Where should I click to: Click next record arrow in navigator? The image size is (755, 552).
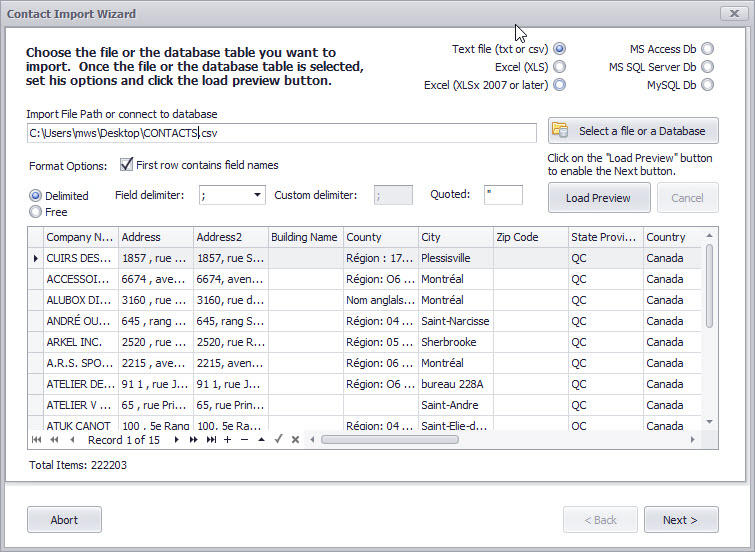[179, 440]
